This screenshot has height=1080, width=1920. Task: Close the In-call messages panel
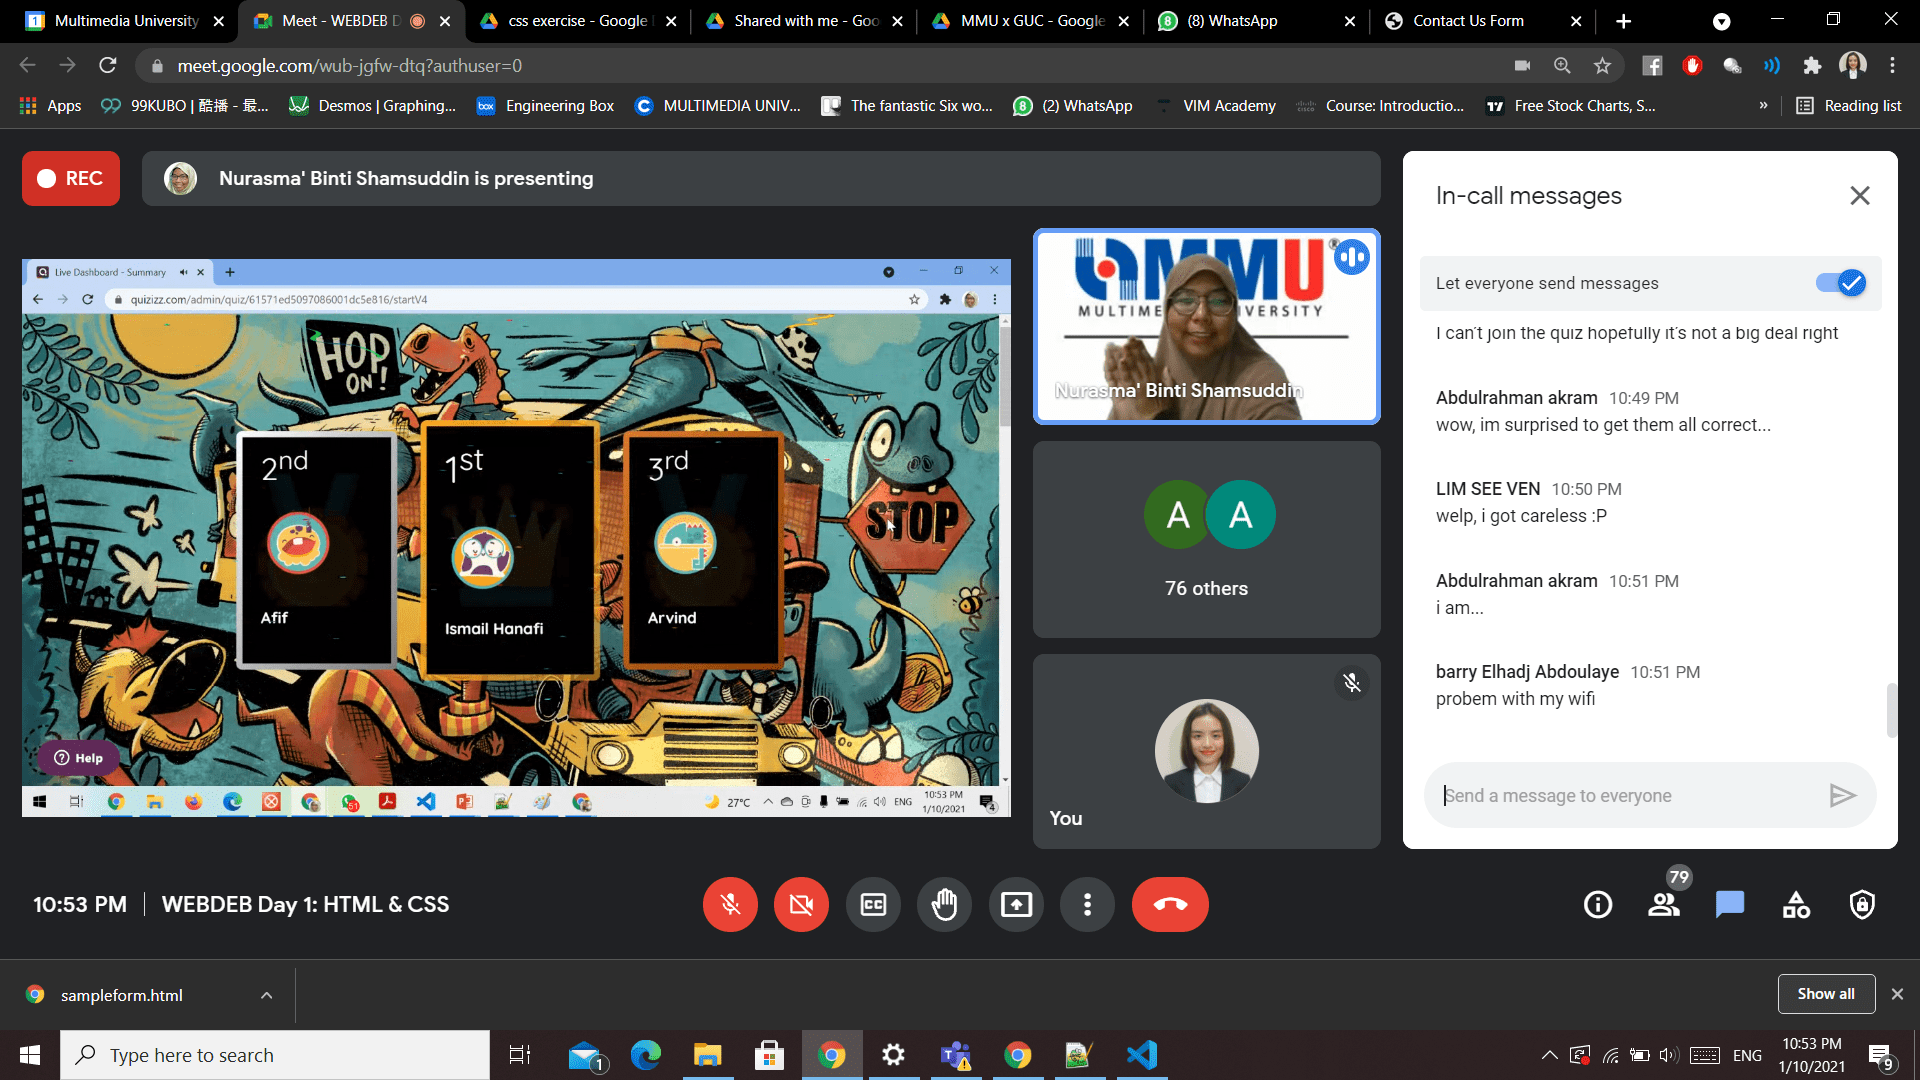pyautogui.click(x=1860, y=196)
